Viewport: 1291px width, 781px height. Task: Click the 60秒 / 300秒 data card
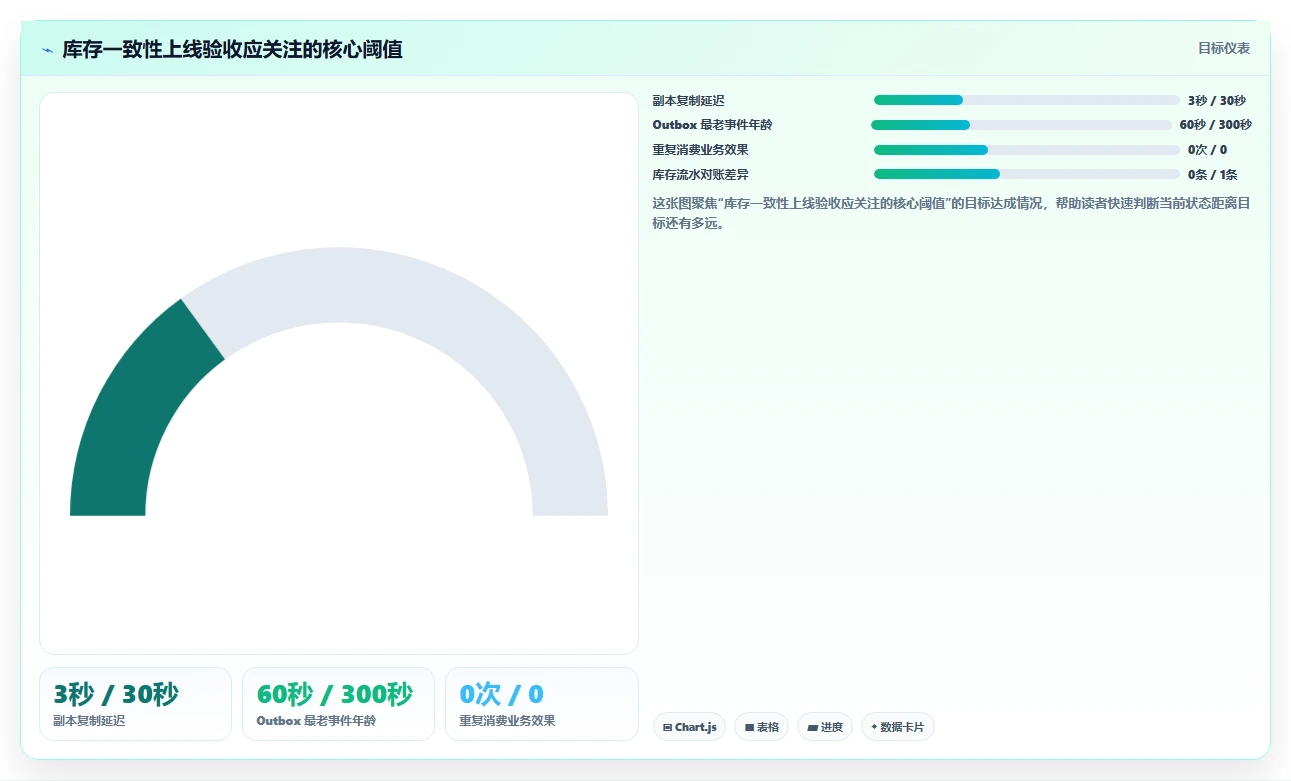click(338, 704)
